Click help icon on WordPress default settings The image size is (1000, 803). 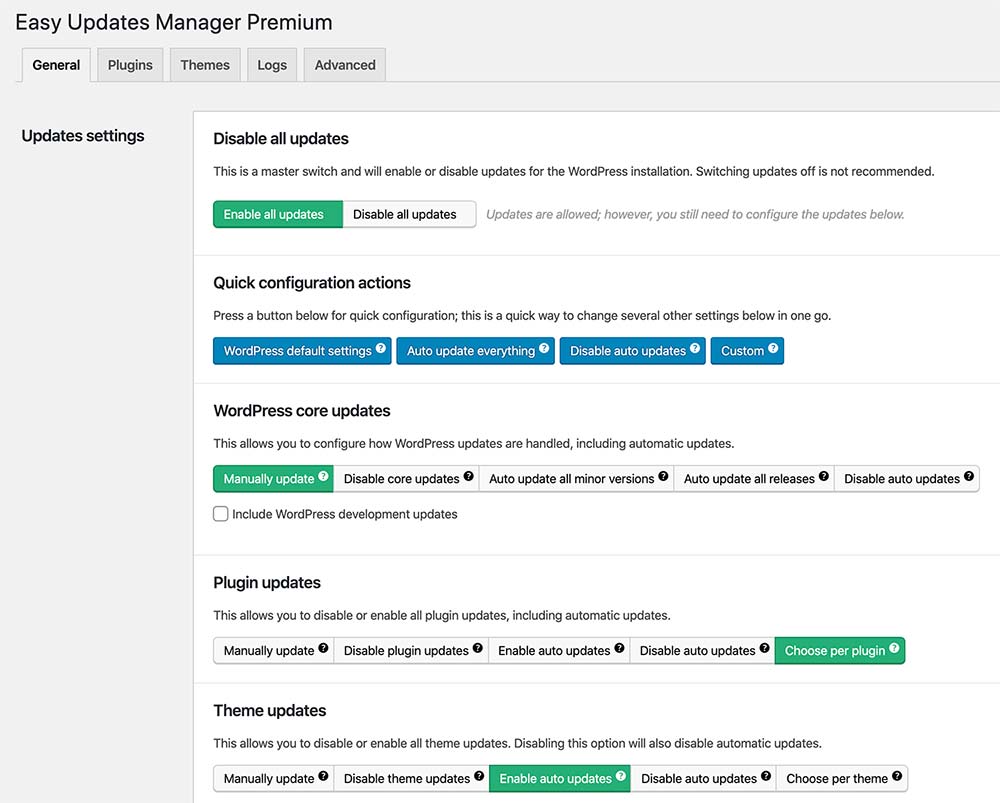(381, 349)
